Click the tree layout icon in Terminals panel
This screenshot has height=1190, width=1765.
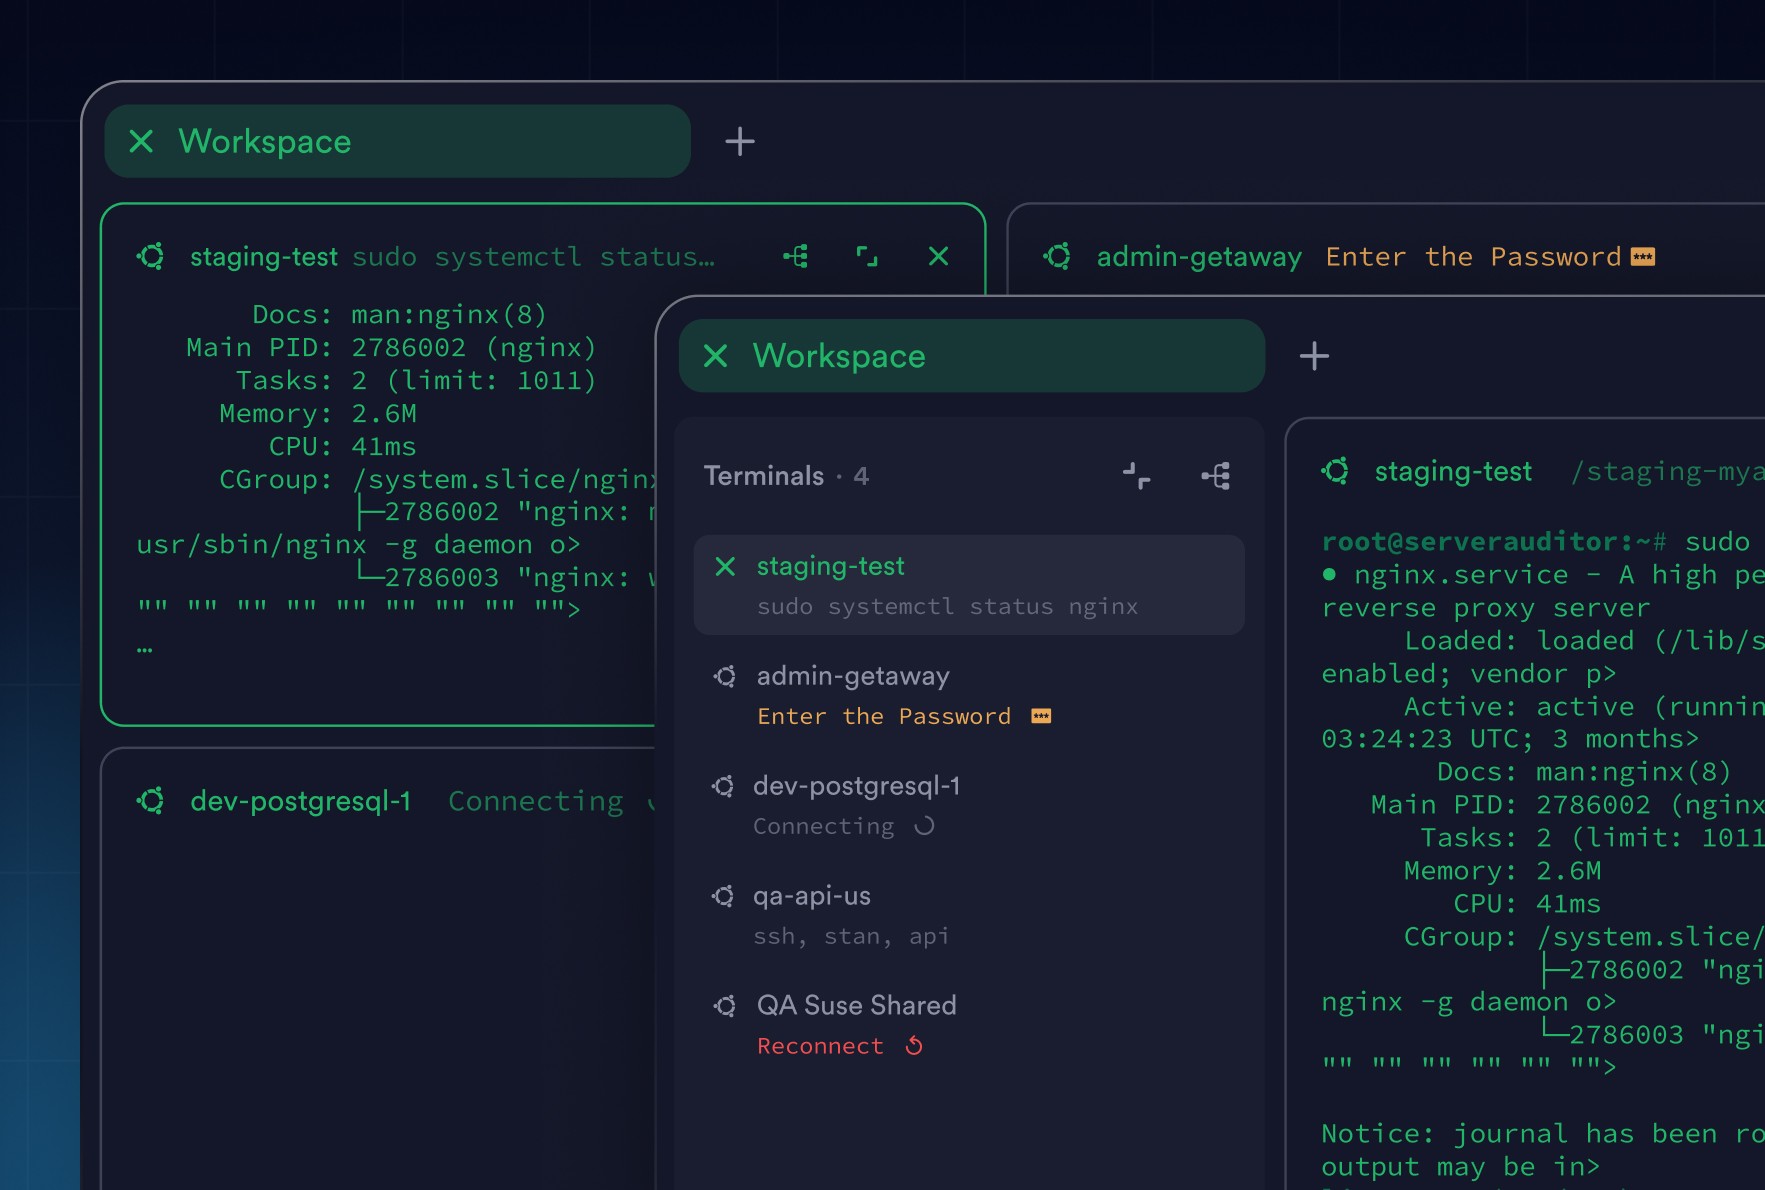(x=1216, y=476)
